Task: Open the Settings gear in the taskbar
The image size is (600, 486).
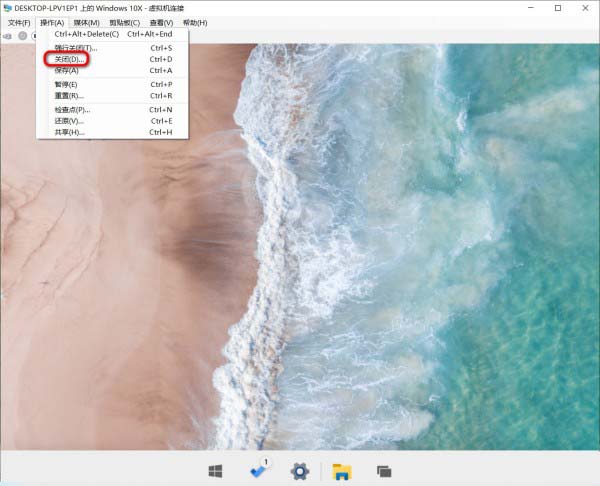Action: click(x=300, y=471)
